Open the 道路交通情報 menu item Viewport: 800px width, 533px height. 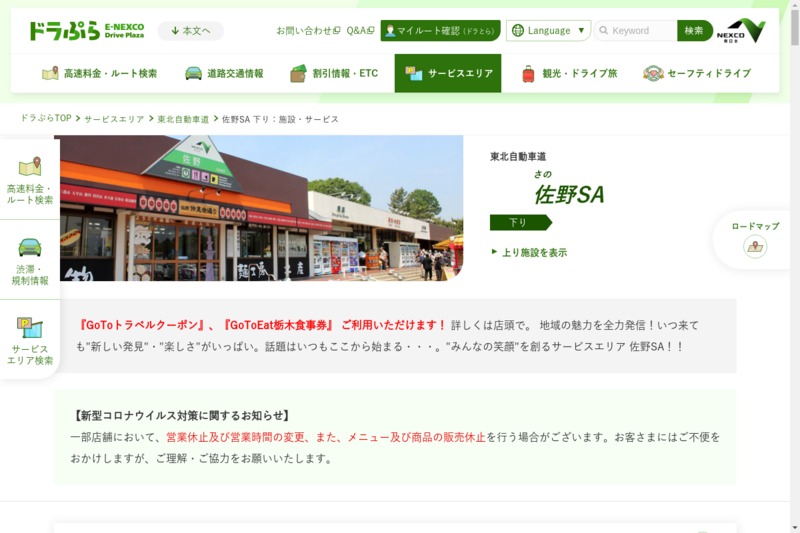click(224, 73)
